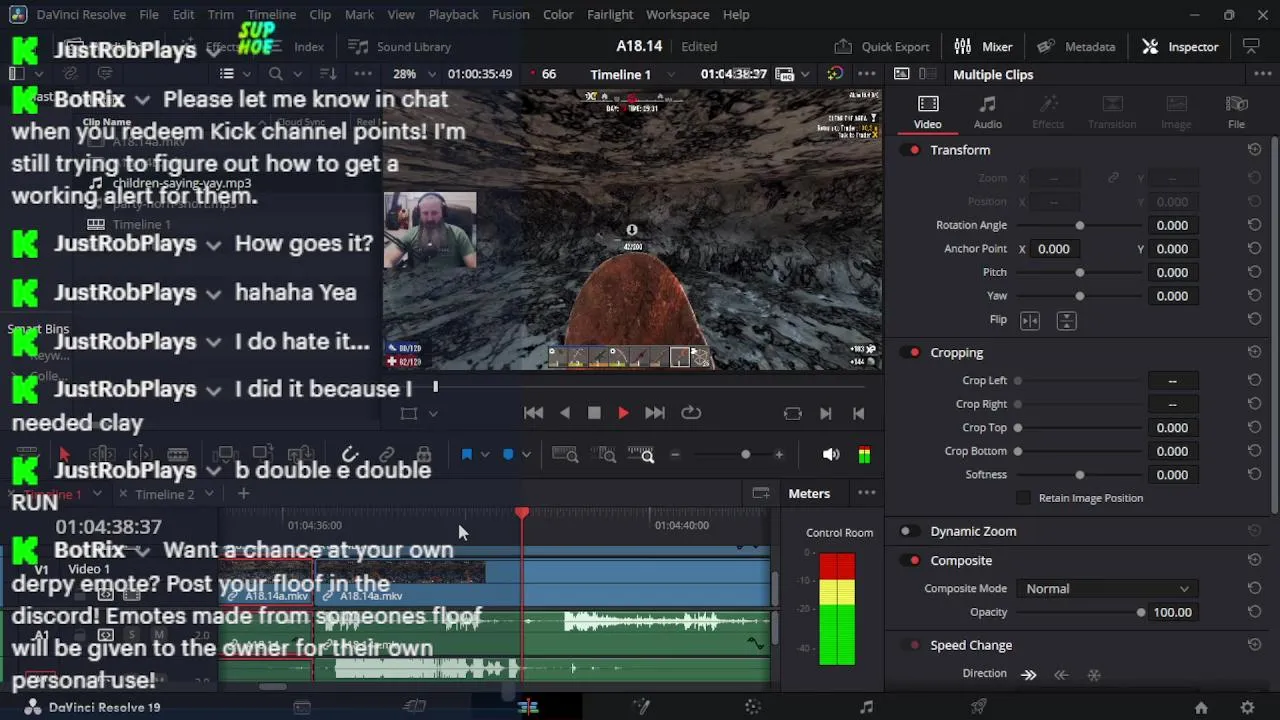Stop playback in the viewer
Viewport: 1280px width, 720px height.
click(594, 413)
